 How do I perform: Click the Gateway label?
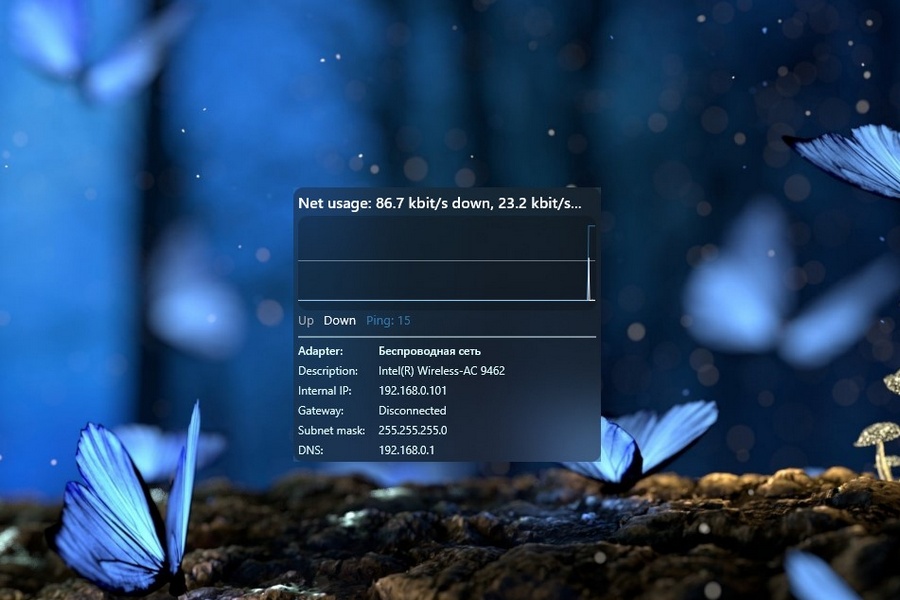tap(320, 411)
